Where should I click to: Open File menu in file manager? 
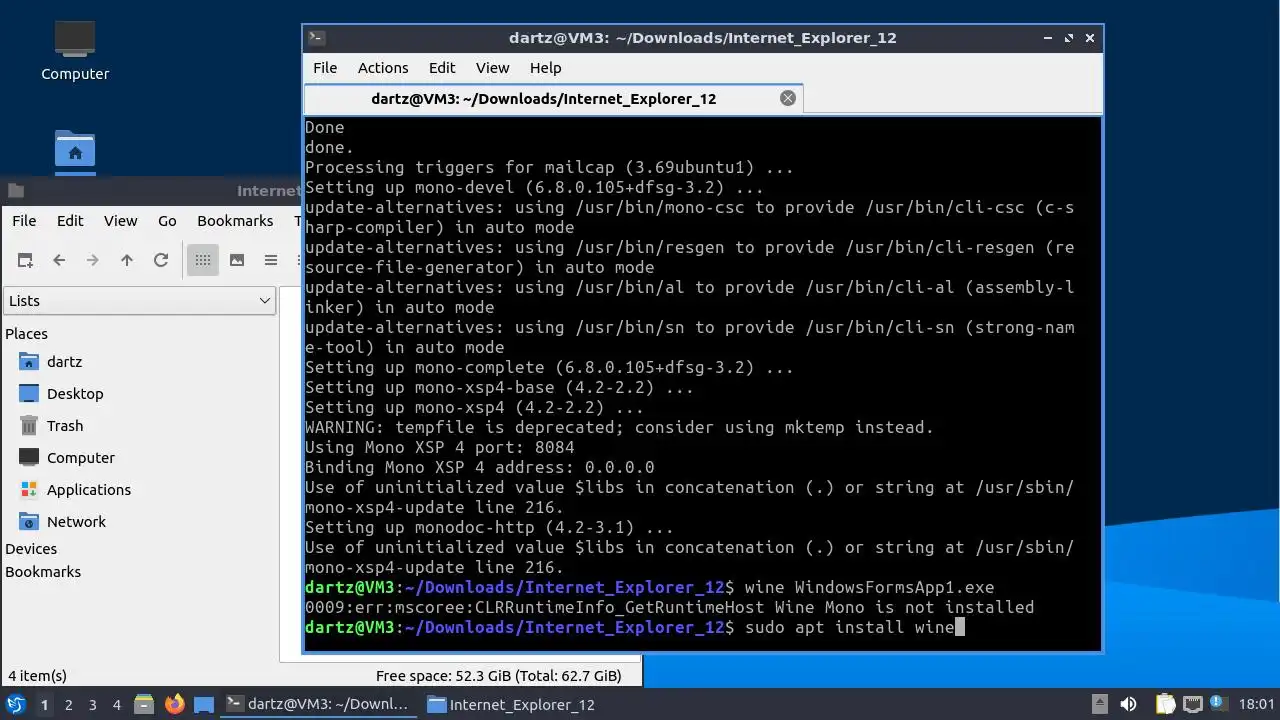(24, 221)
